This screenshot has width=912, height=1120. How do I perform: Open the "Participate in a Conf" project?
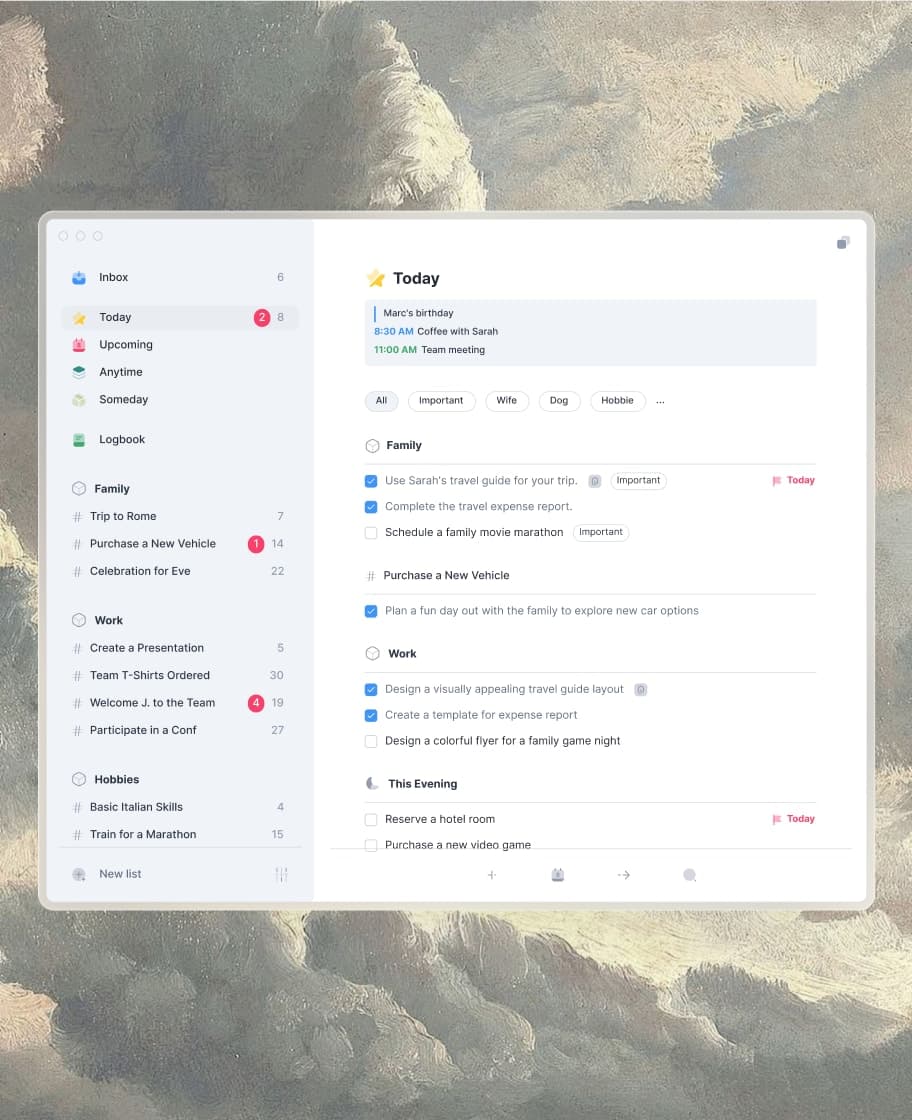point(179,731)
